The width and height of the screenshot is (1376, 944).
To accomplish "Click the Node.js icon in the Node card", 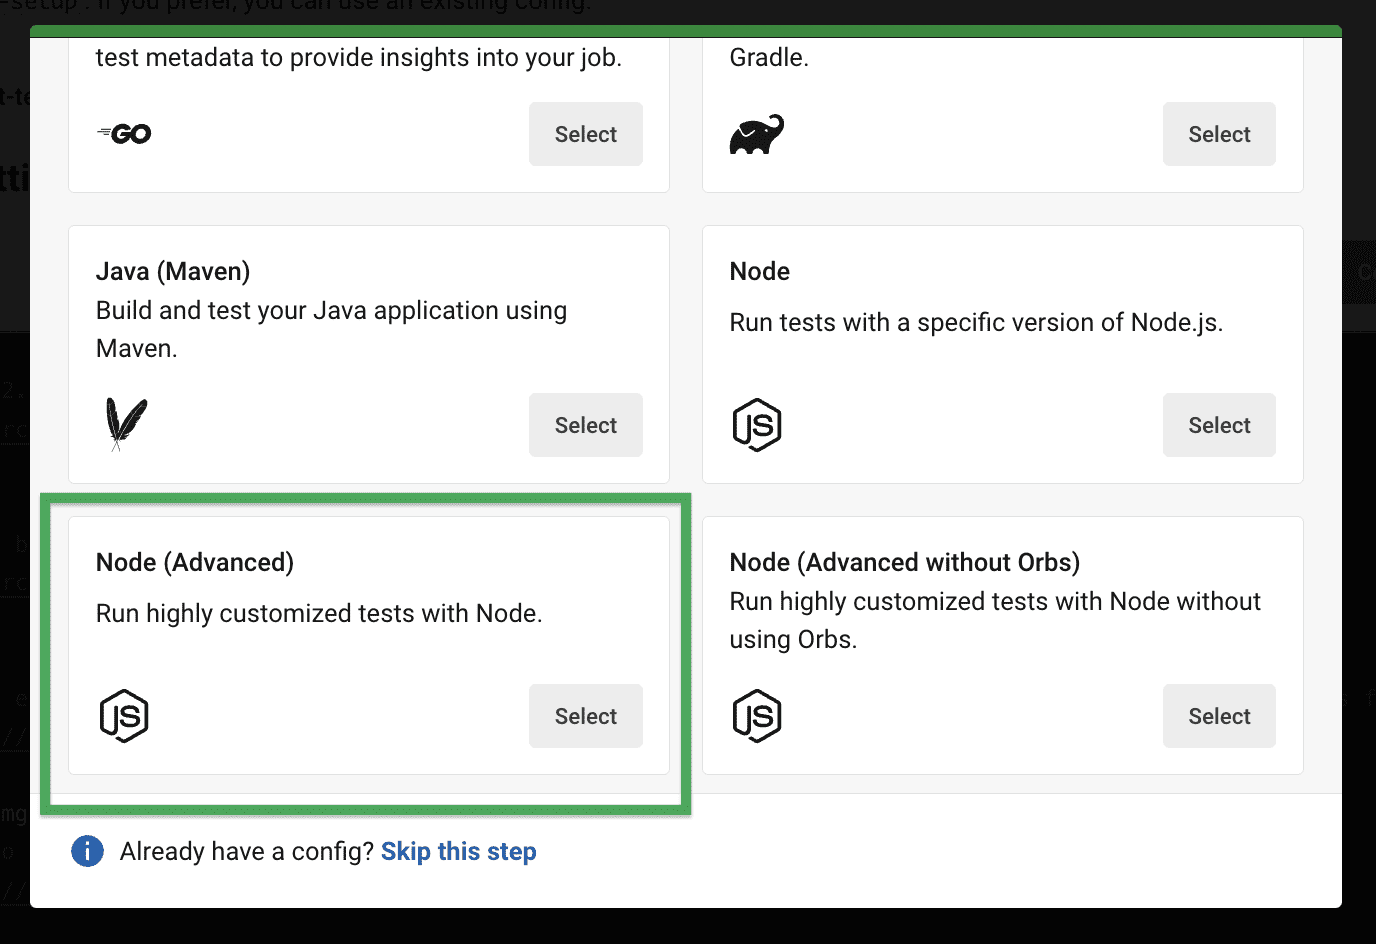I will point(757,425).
